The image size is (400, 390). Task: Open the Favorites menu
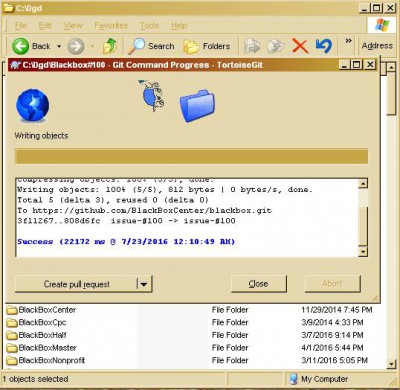(111, 26)
